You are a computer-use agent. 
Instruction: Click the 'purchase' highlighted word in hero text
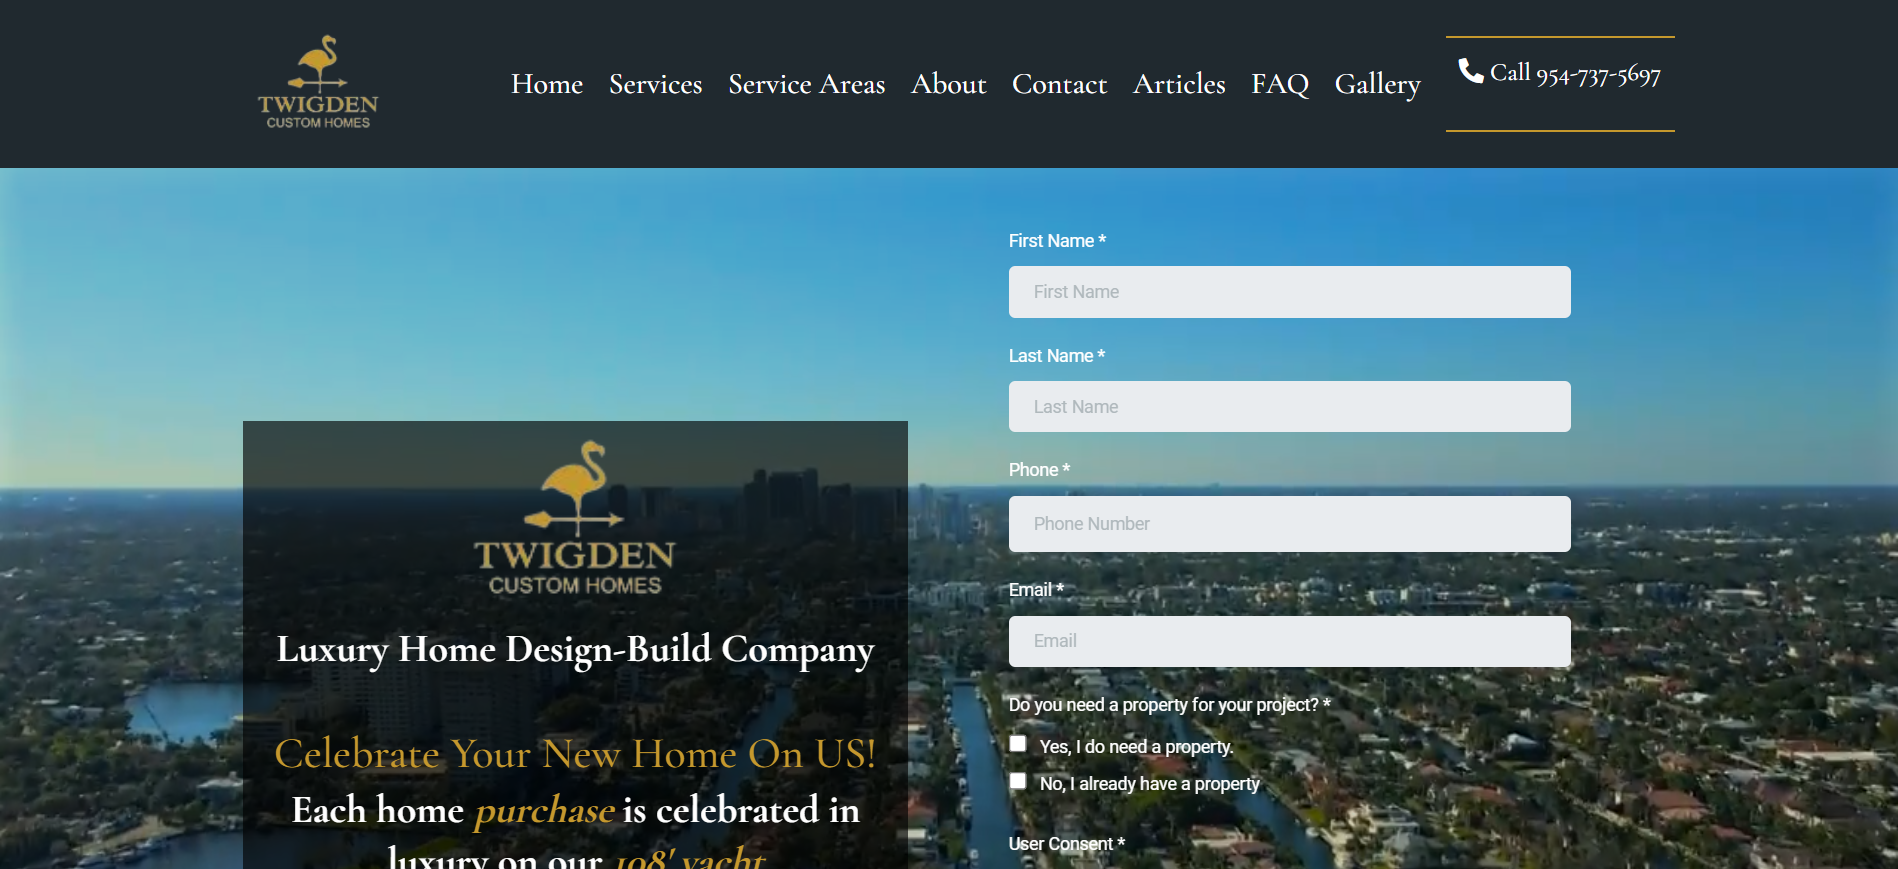pyautogui.click(x=544, y=810)
